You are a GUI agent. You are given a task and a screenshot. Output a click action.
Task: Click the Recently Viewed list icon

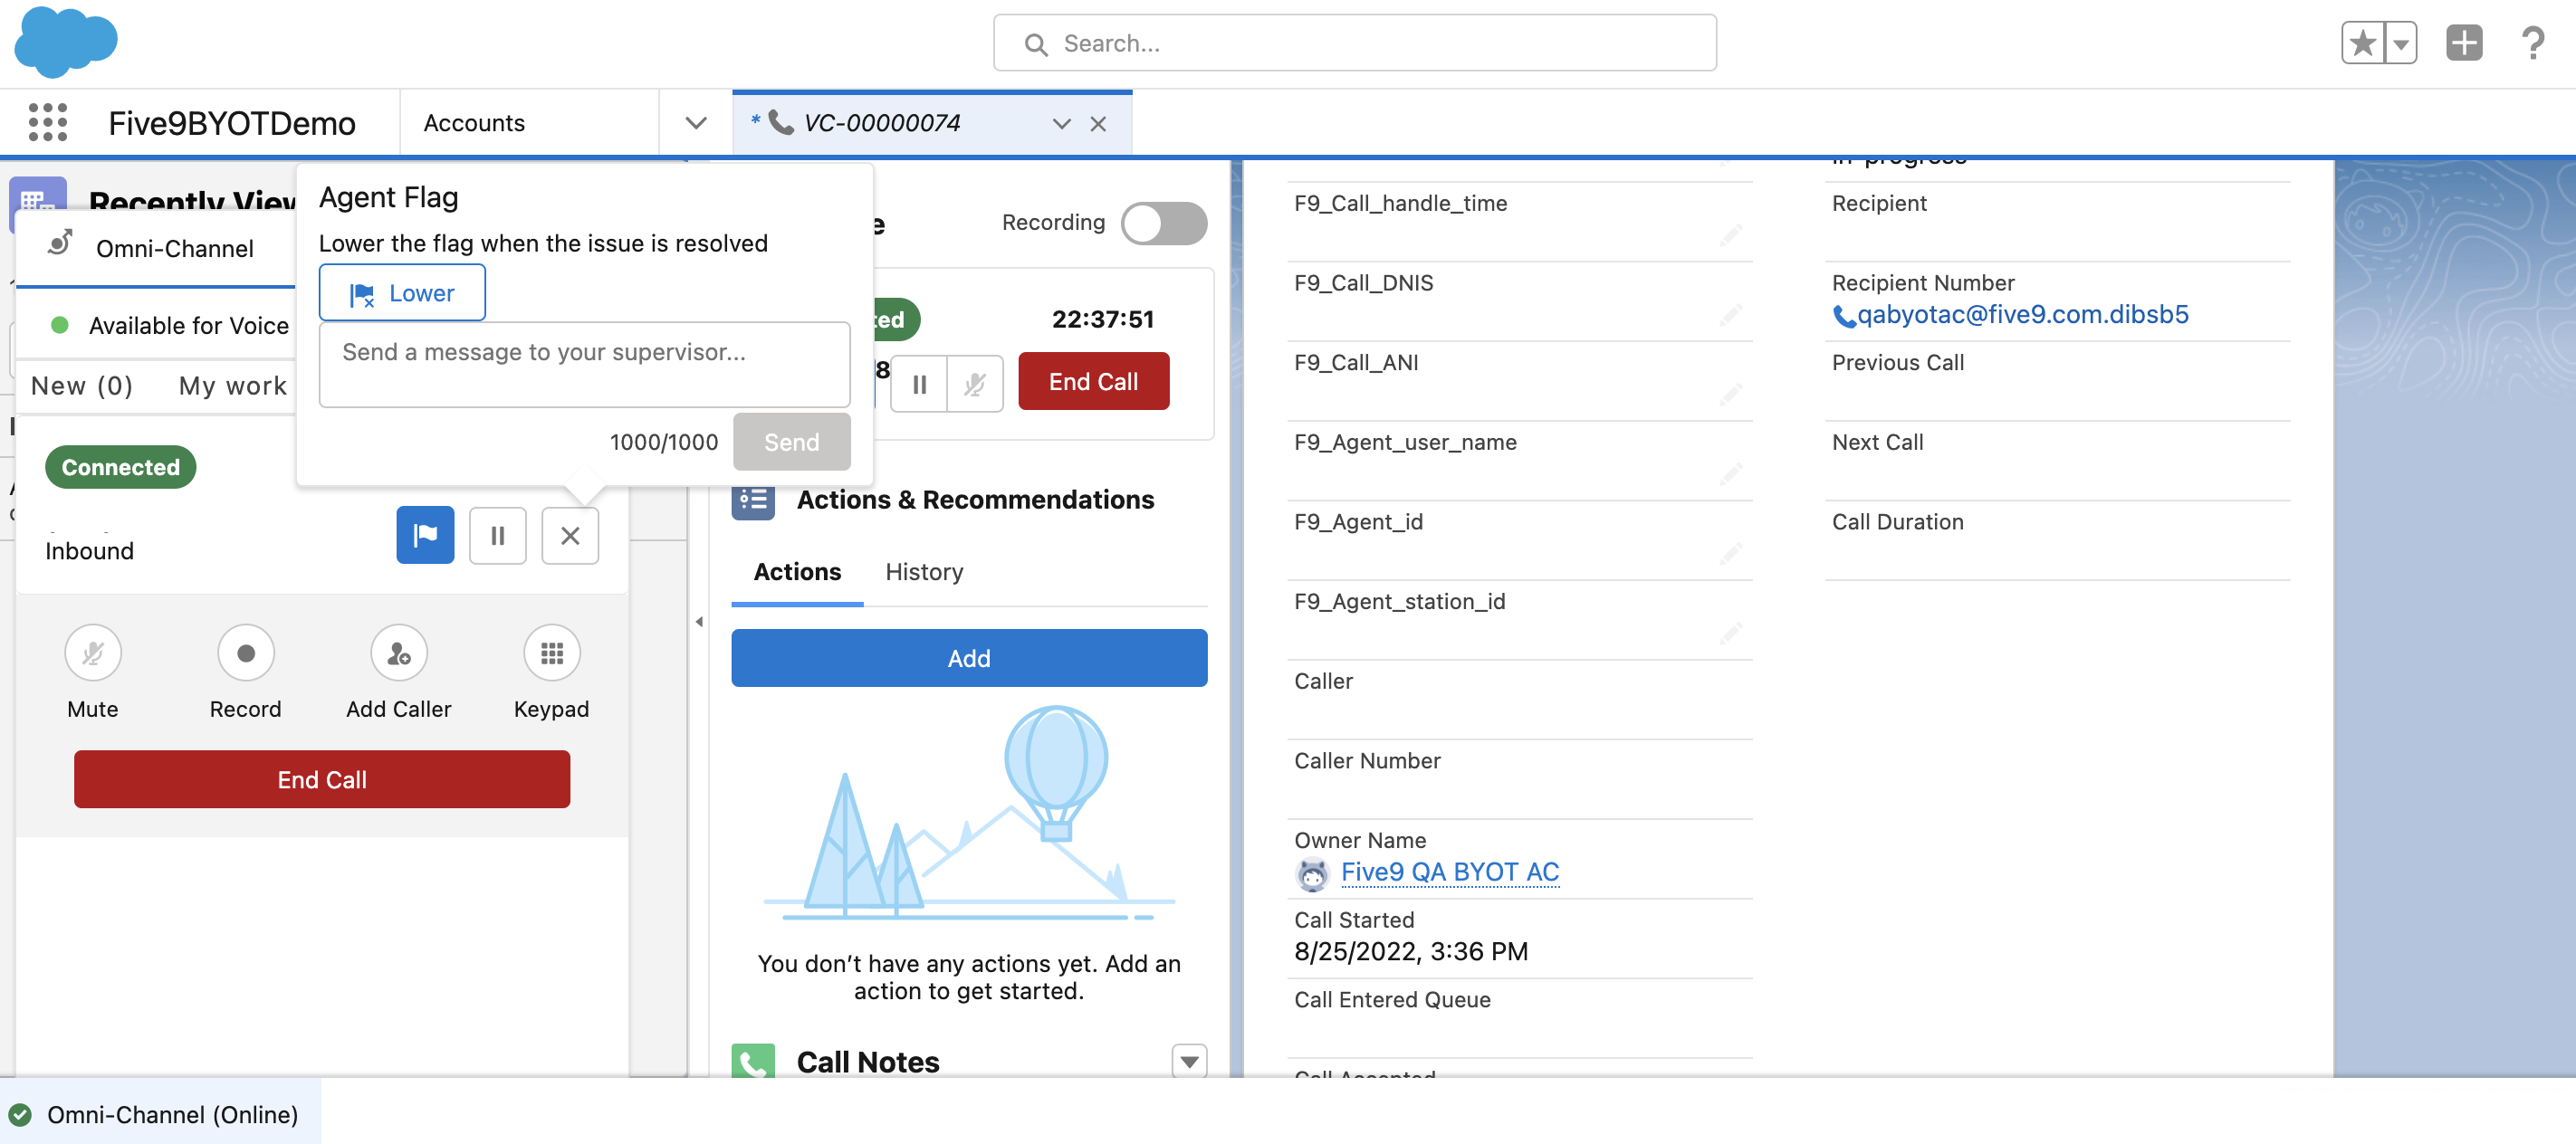point(39,204)
